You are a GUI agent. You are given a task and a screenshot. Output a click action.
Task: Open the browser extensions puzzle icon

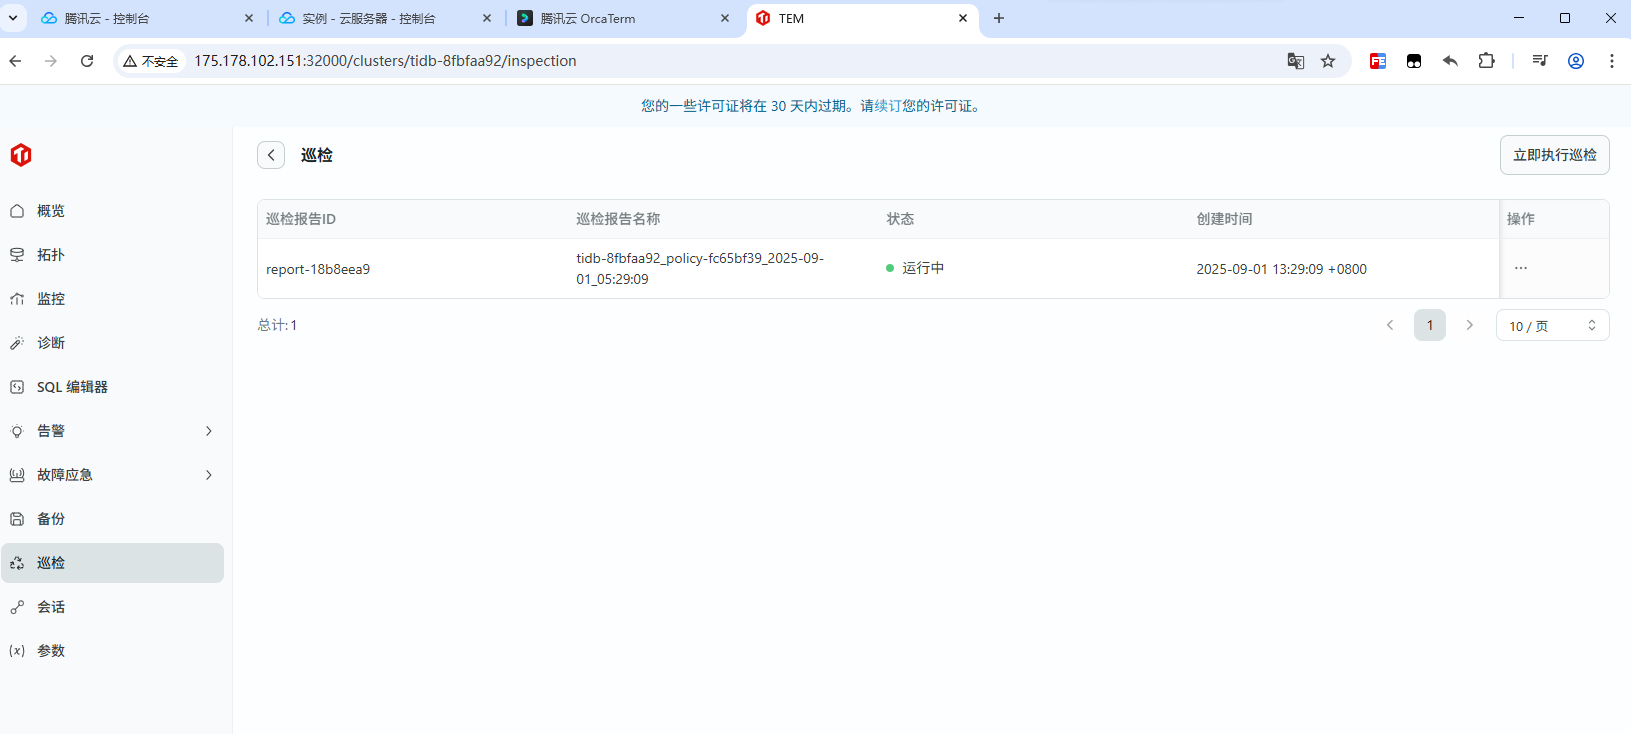coord(1487,61)
